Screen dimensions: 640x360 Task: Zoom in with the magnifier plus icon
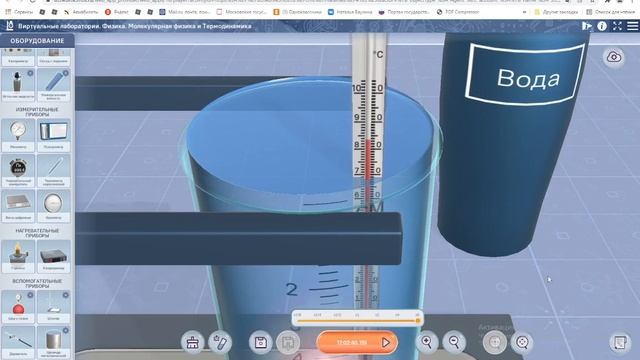pyautogui.click(x=427, y=342)
